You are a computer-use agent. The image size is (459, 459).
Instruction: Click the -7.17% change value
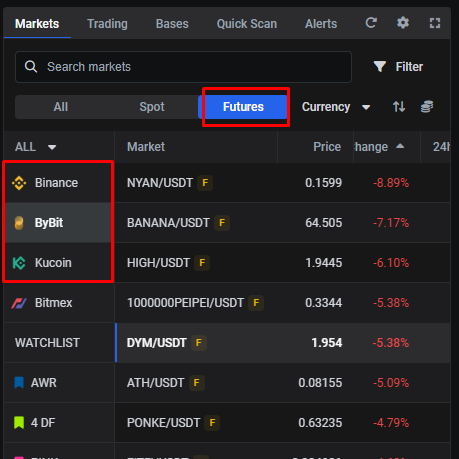tap(391, 223)
